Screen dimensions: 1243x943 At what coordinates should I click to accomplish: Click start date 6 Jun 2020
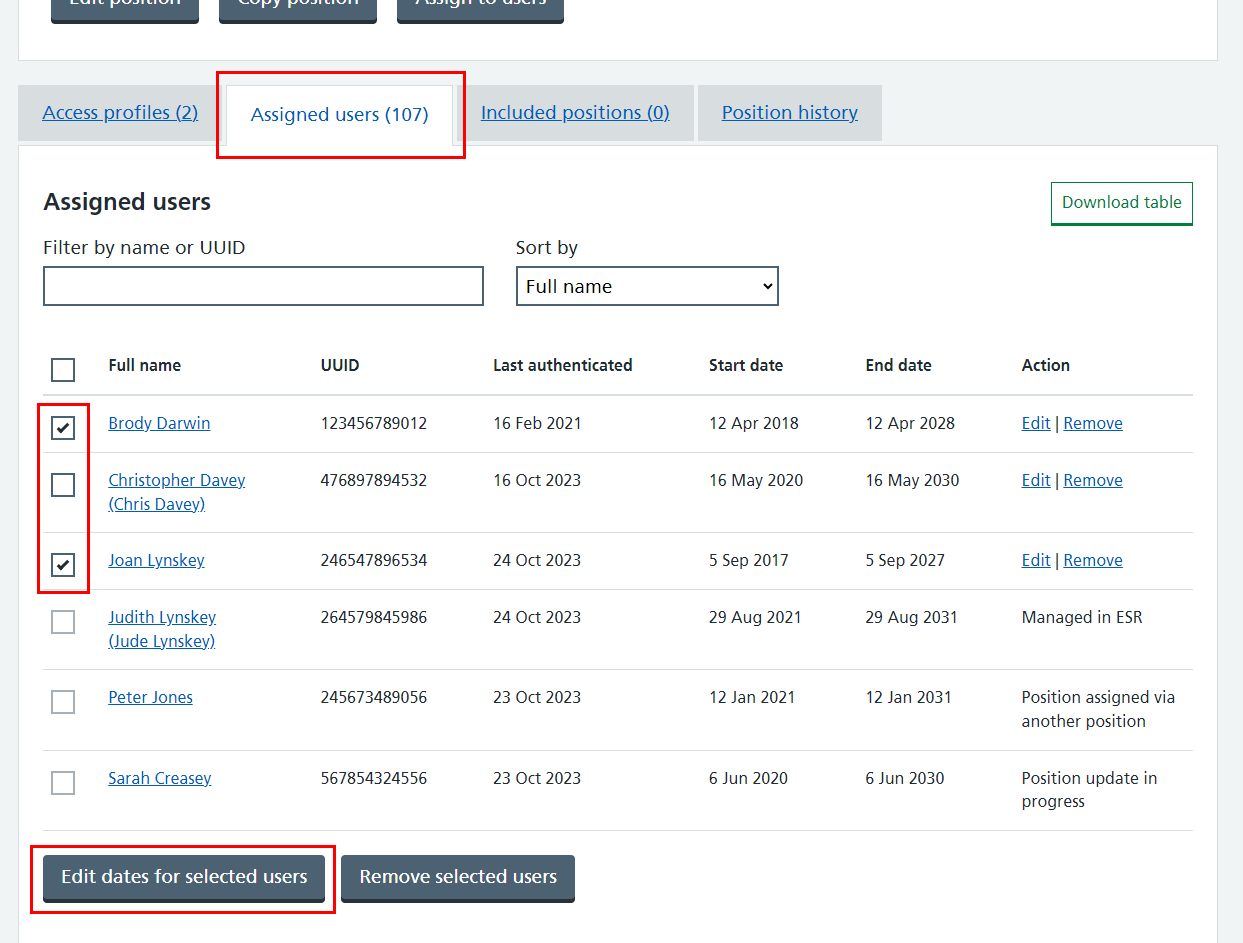[x=749, y=778]
